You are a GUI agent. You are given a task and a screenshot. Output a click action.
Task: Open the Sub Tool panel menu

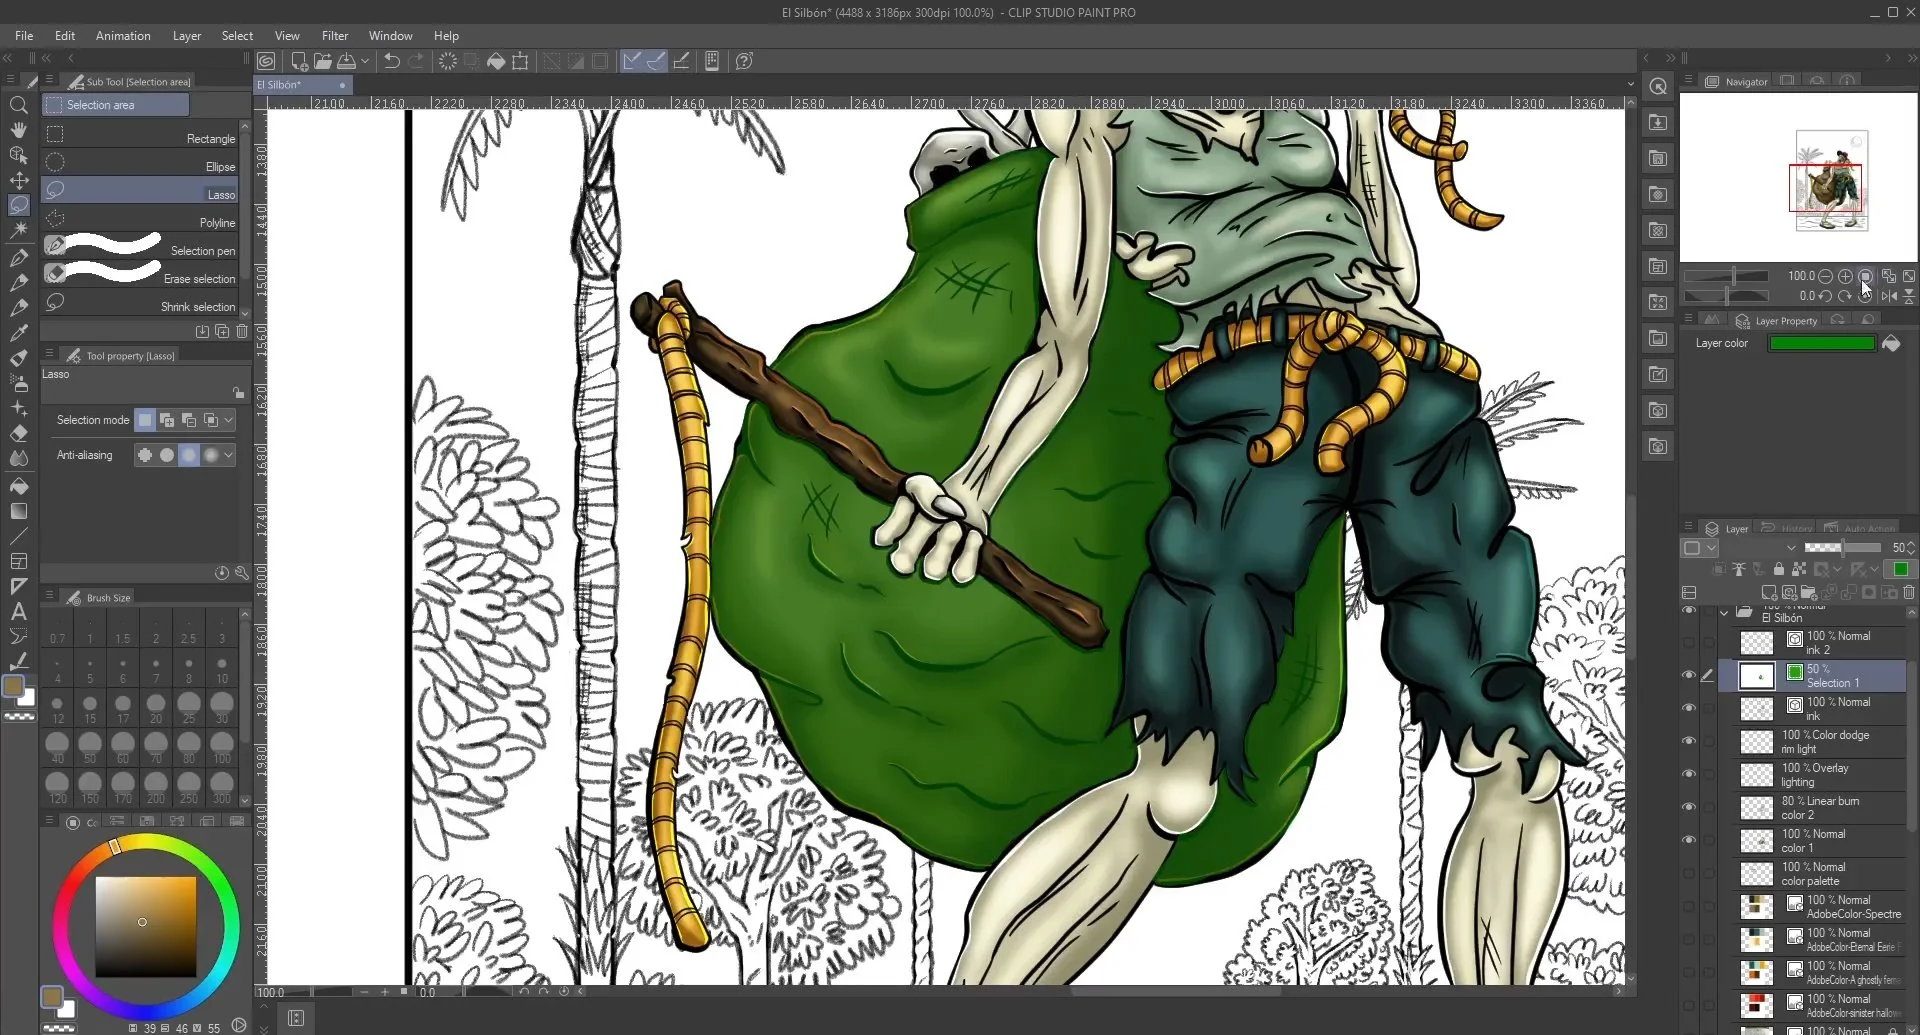[48, 81]
